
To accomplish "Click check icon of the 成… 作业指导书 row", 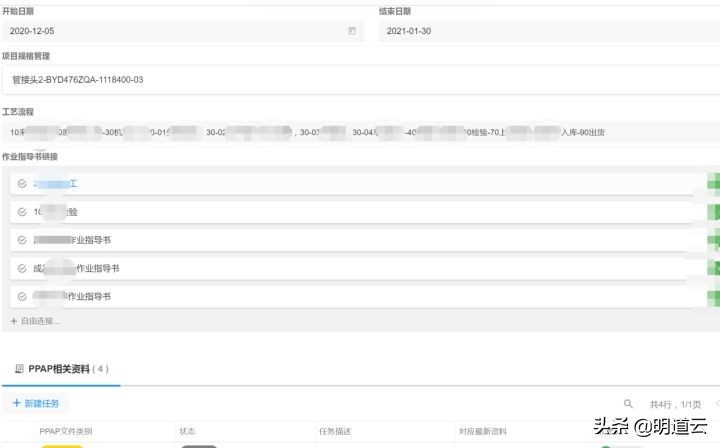I will click(22, 269).
